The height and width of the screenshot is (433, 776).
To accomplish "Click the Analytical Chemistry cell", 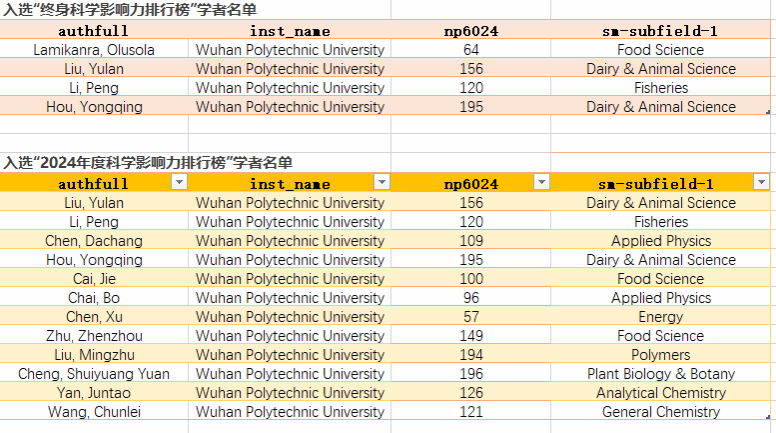I will click(x=661, y=393).
